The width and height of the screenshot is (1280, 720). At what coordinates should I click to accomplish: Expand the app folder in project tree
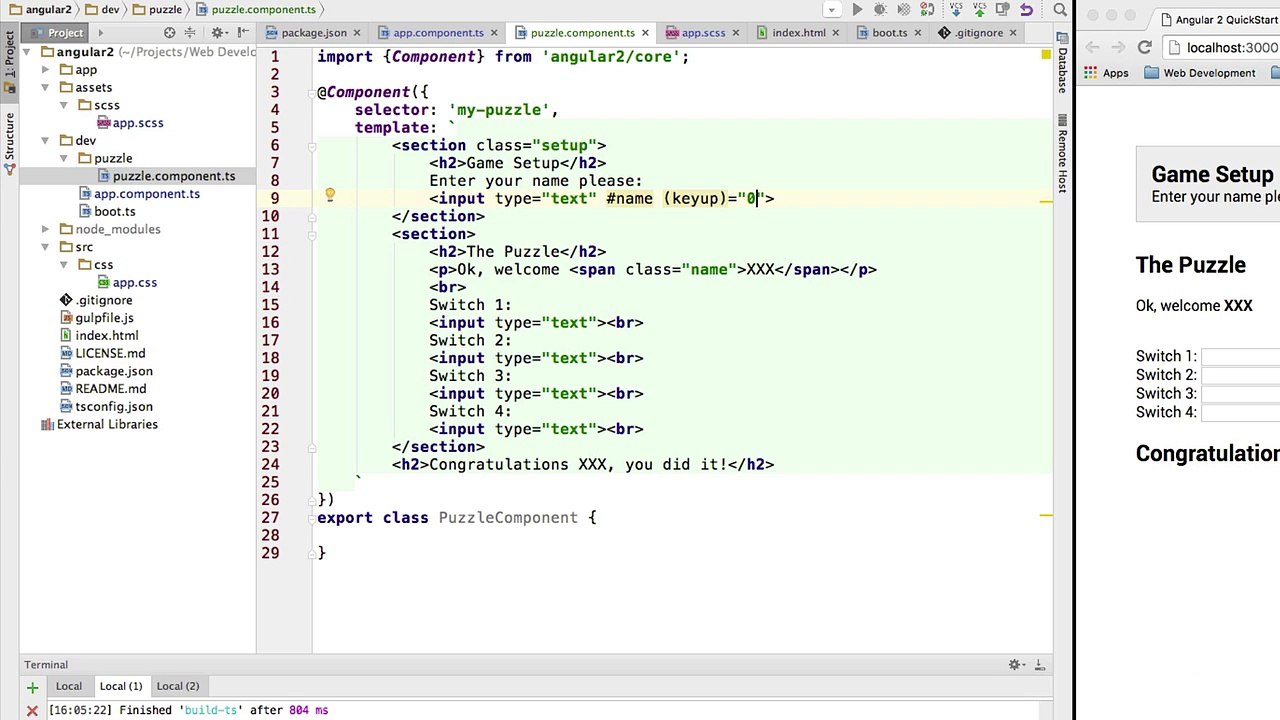[x=45, y=70]
